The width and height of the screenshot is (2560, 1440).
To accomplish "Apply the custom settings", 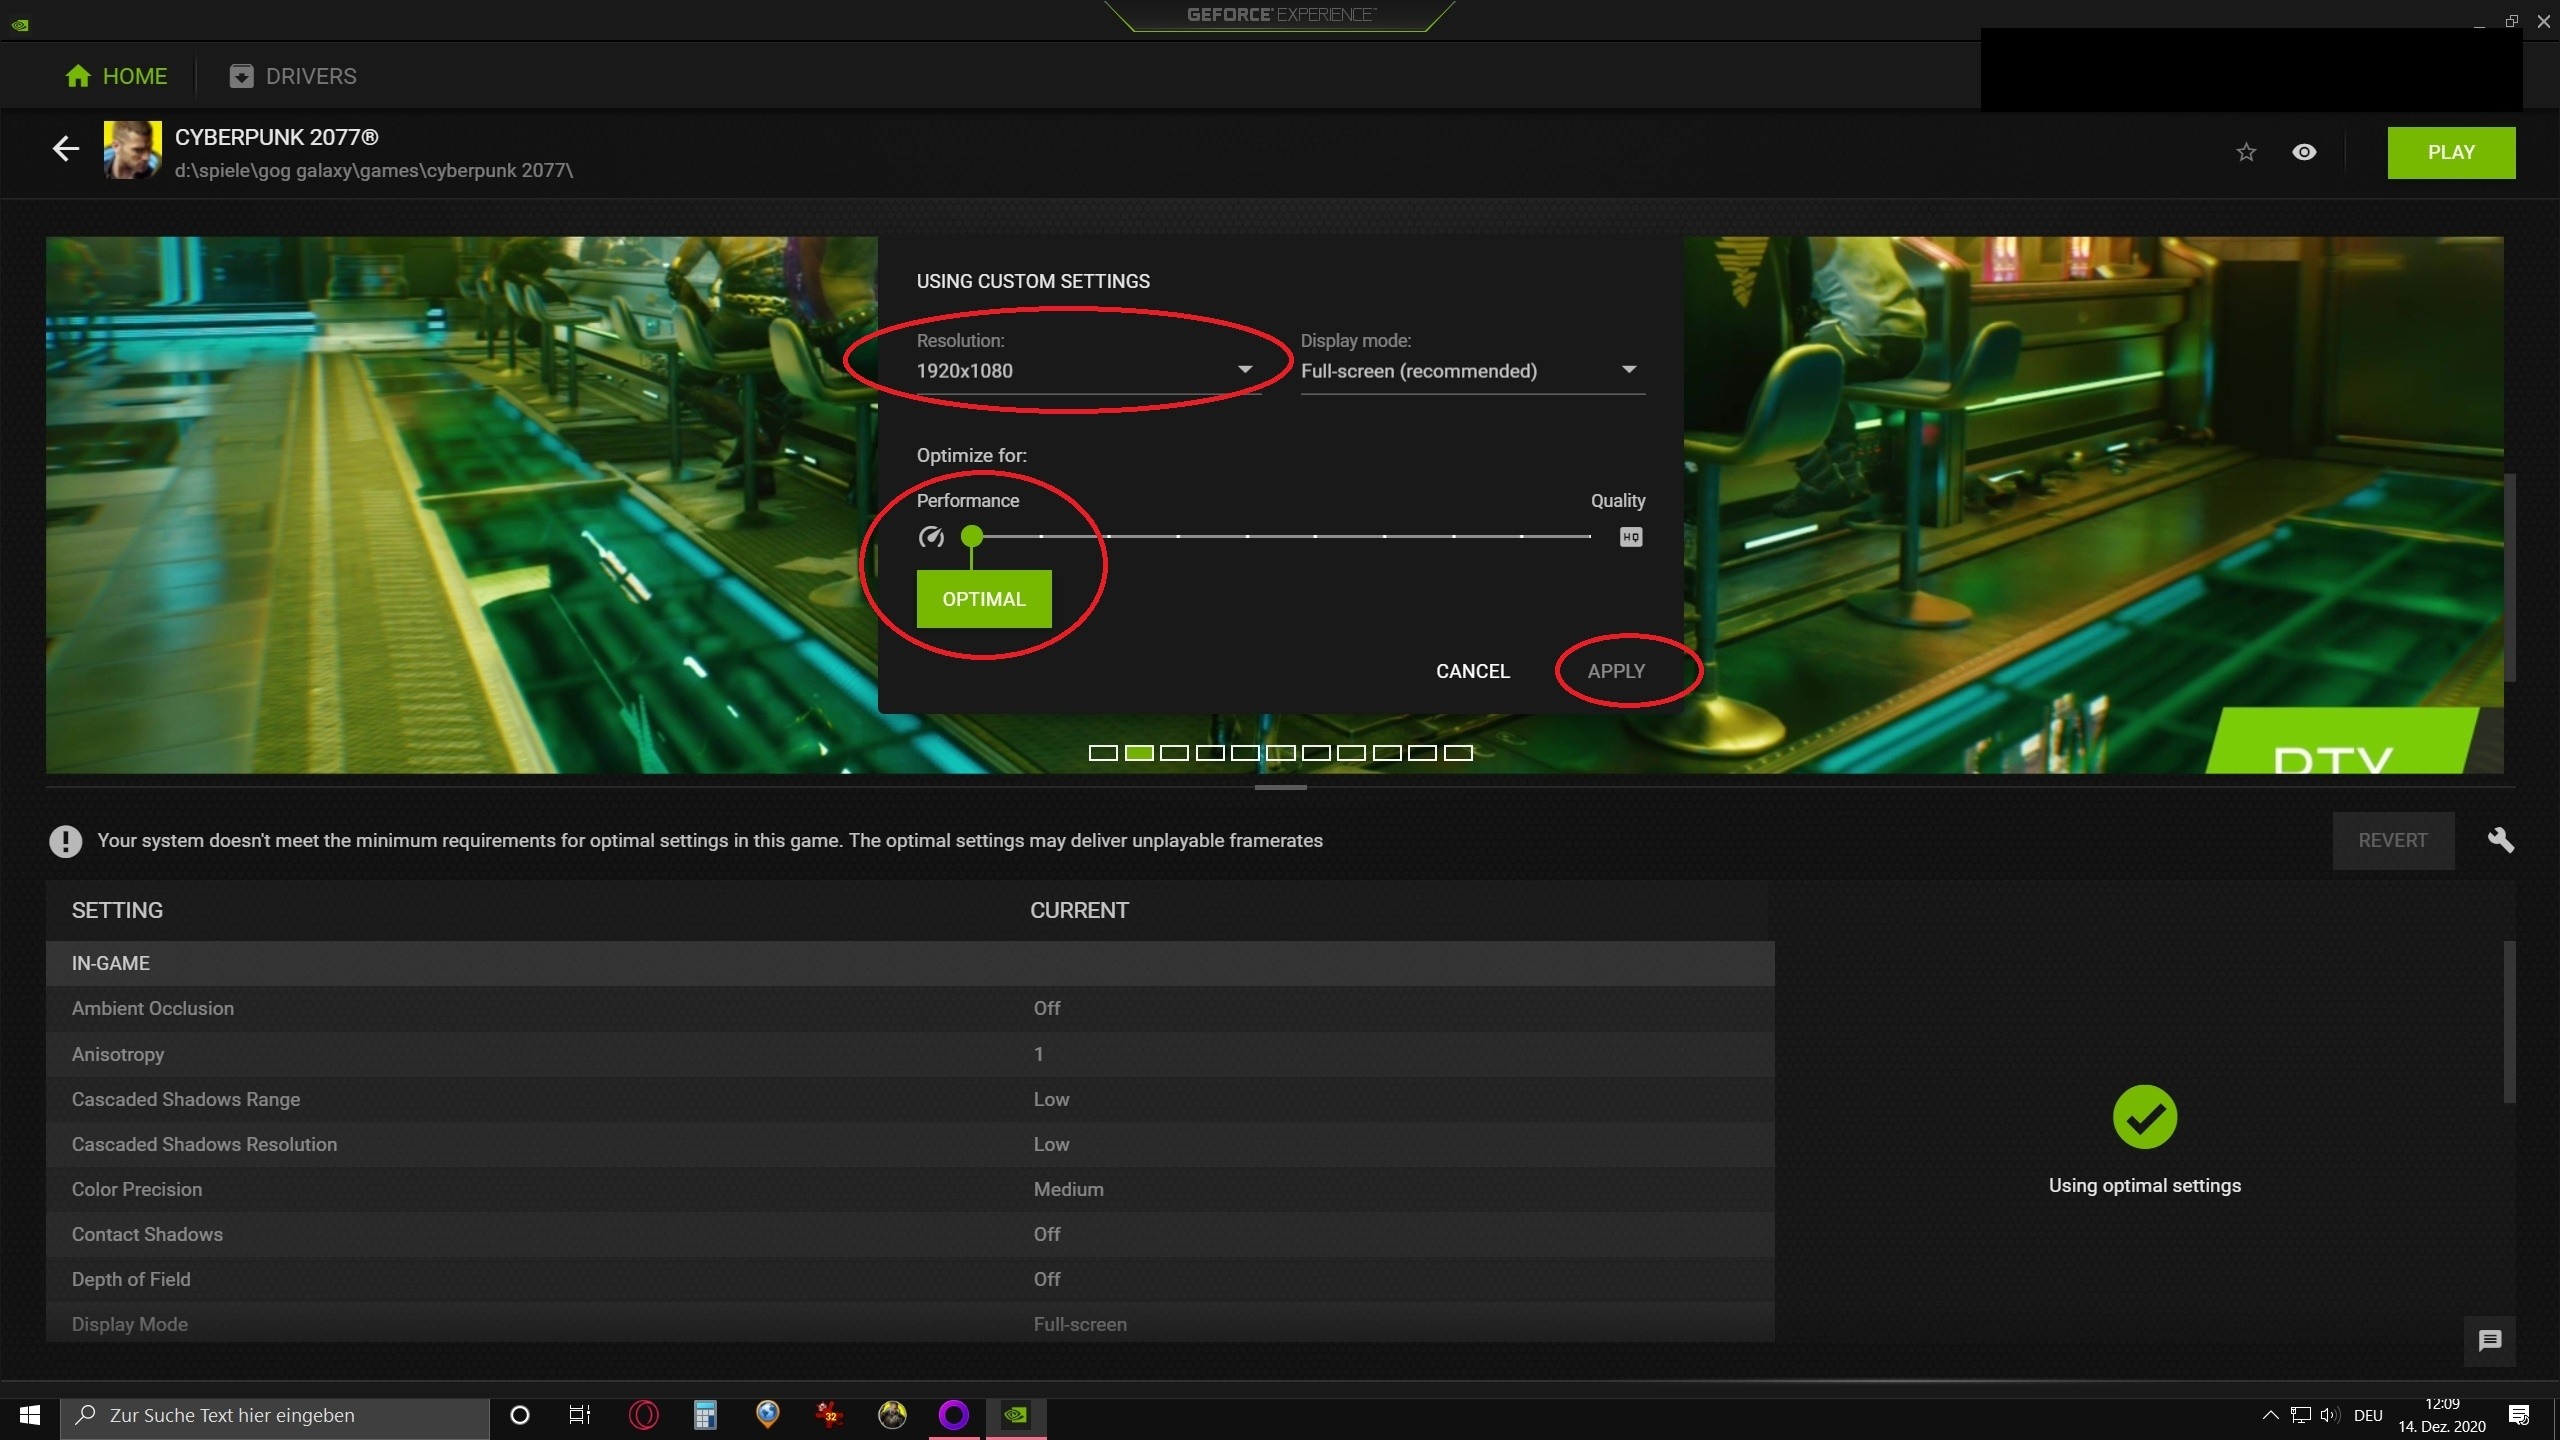I will [1616, 671].
